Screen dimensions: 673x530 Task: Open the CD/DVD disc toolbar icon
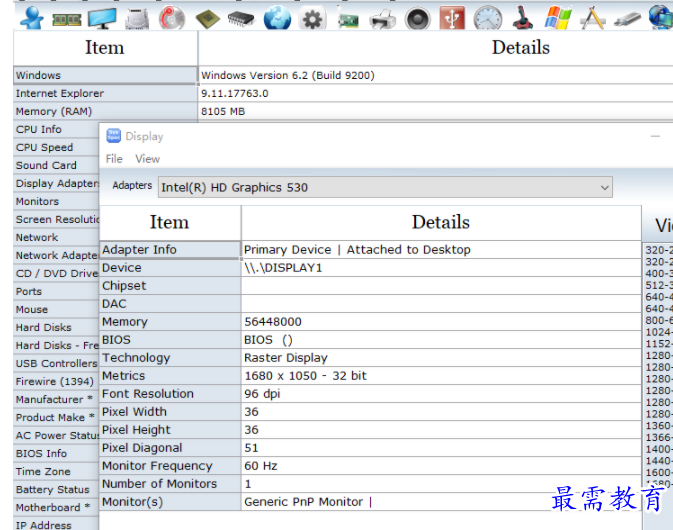[172, 18]
